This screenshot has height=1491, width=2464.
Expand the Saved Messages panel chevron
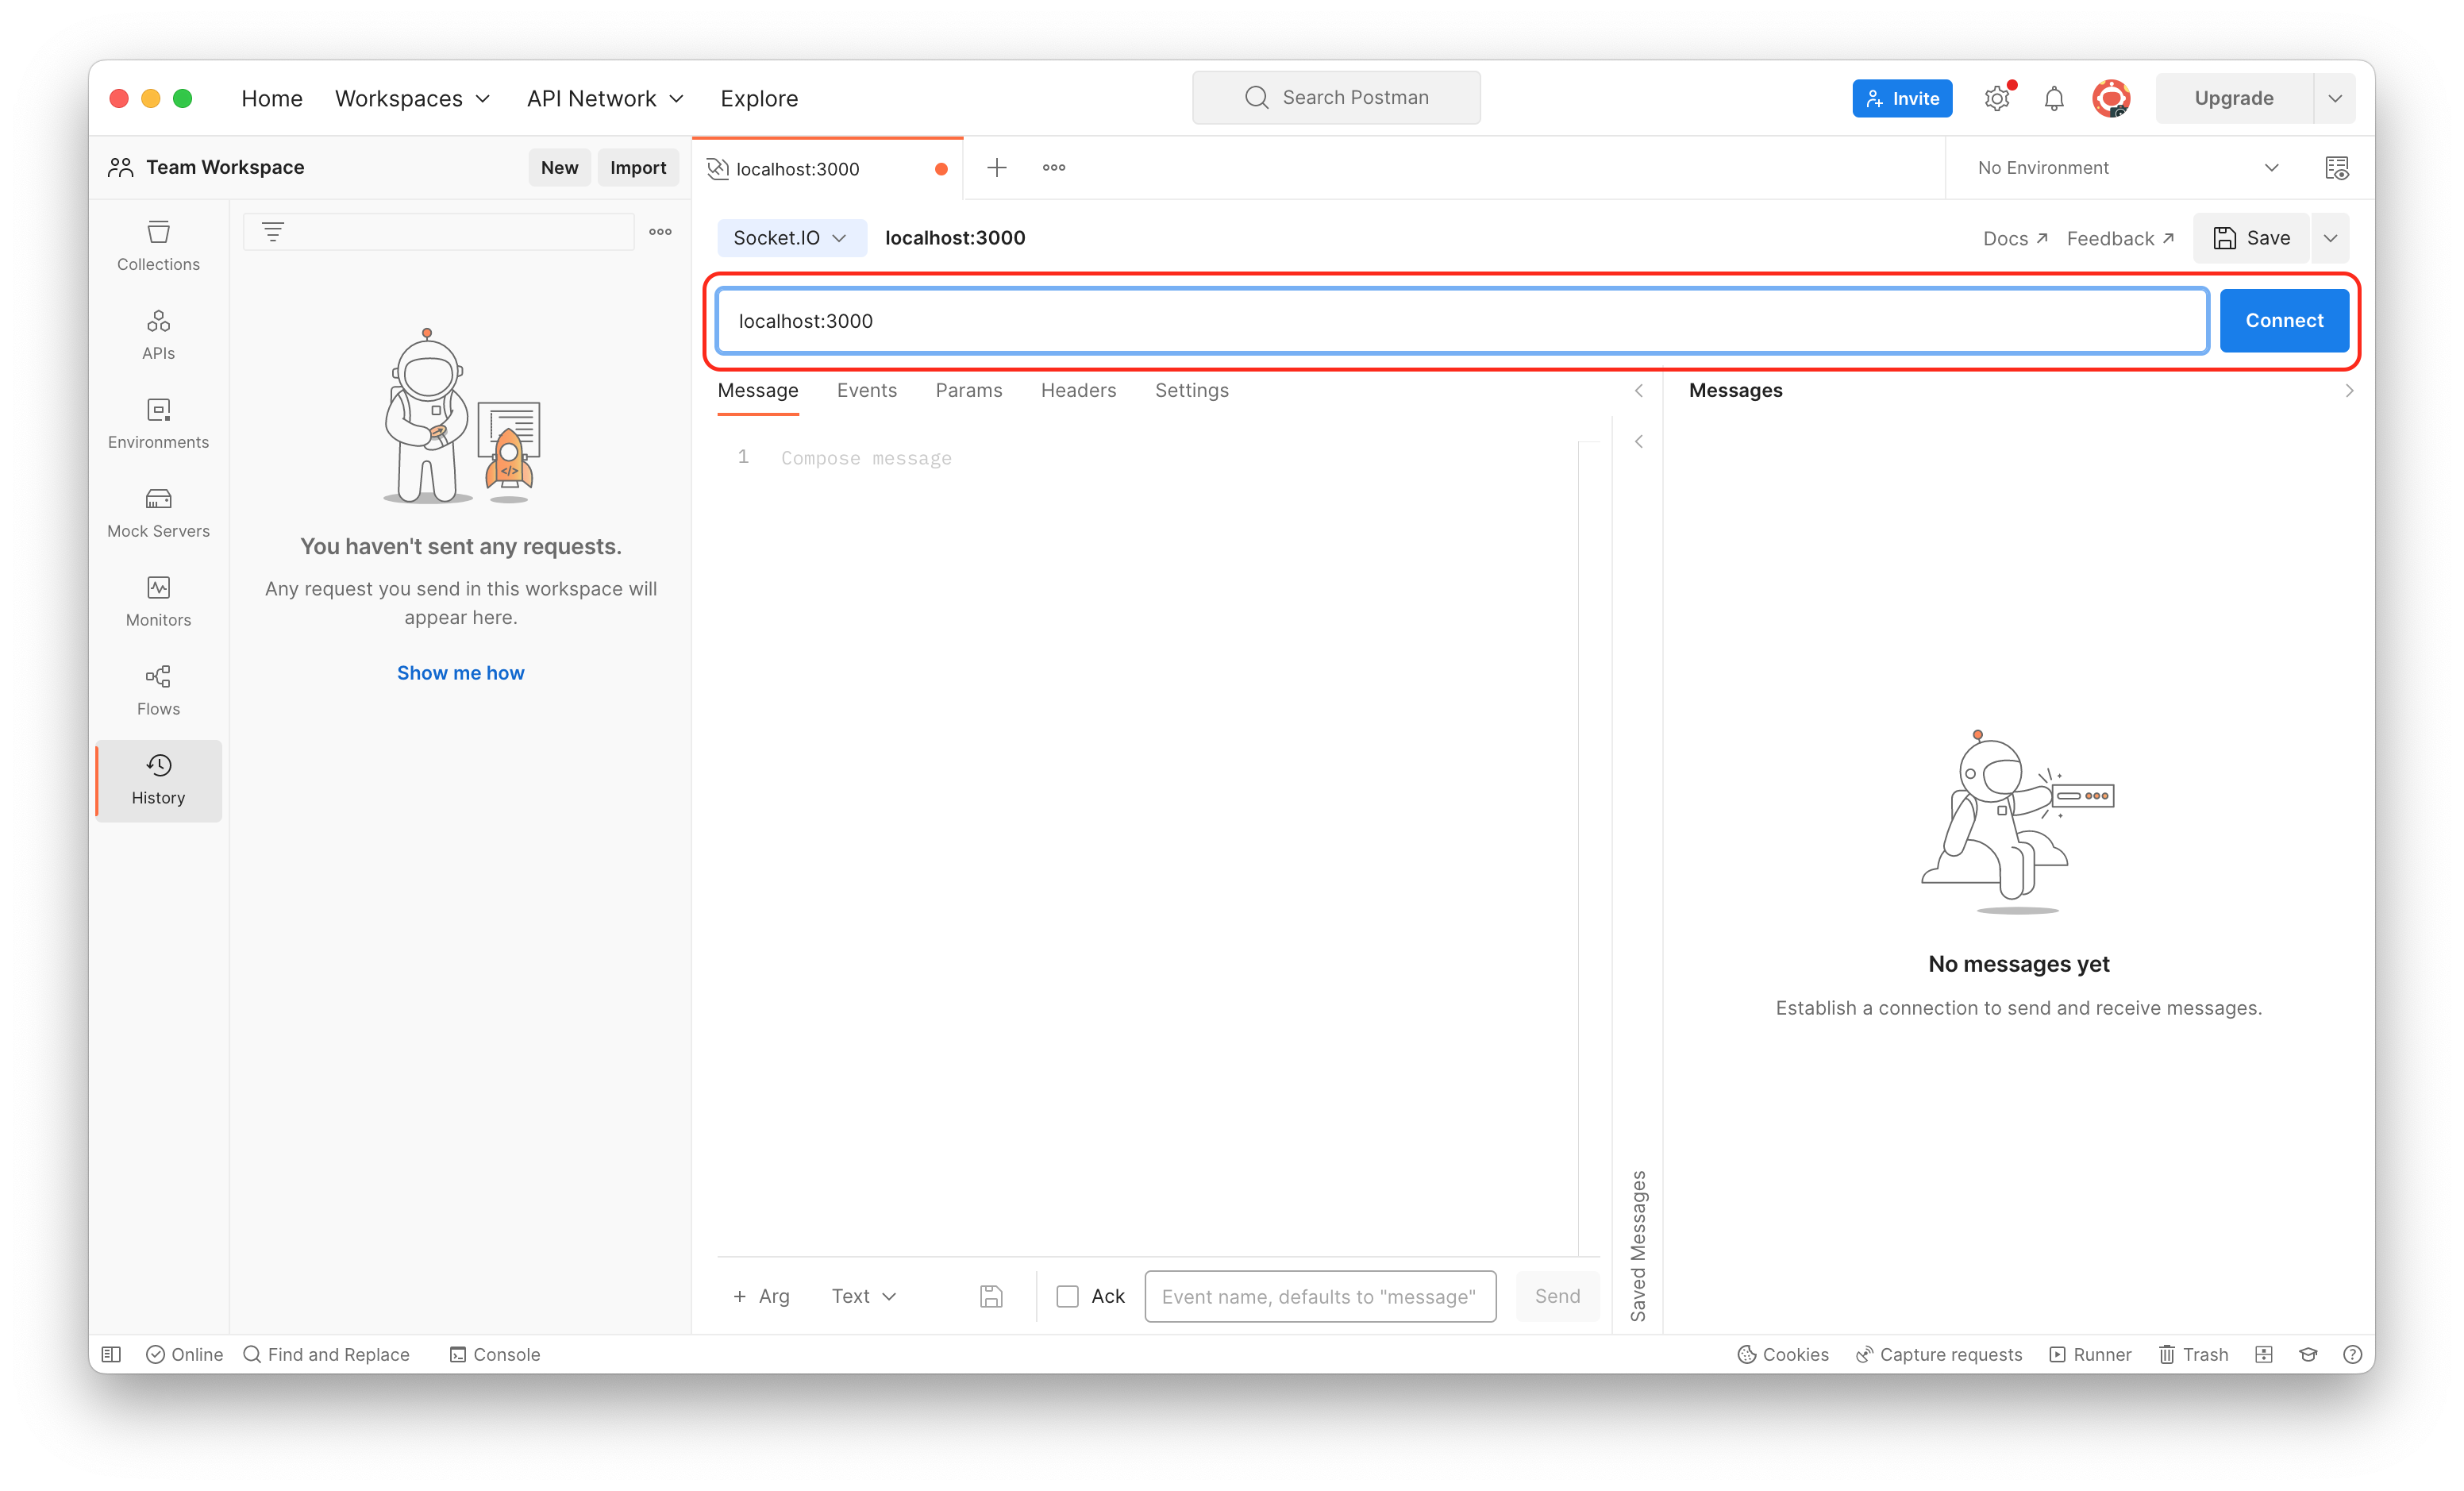click(1638, 442)
